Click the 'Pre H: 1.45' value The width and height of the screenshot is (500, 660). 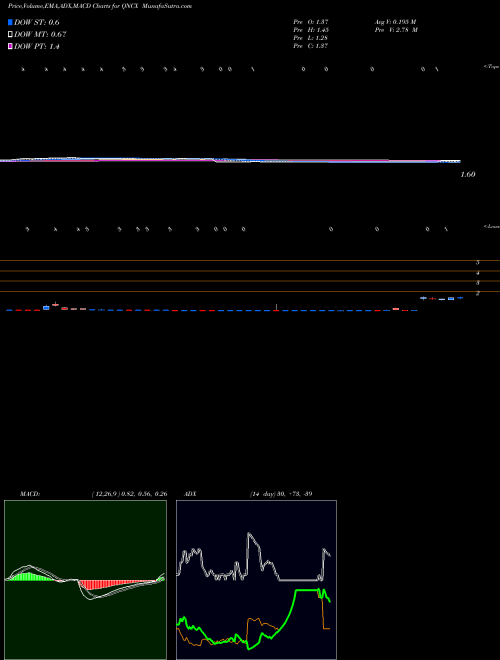(x=311, y=30)
